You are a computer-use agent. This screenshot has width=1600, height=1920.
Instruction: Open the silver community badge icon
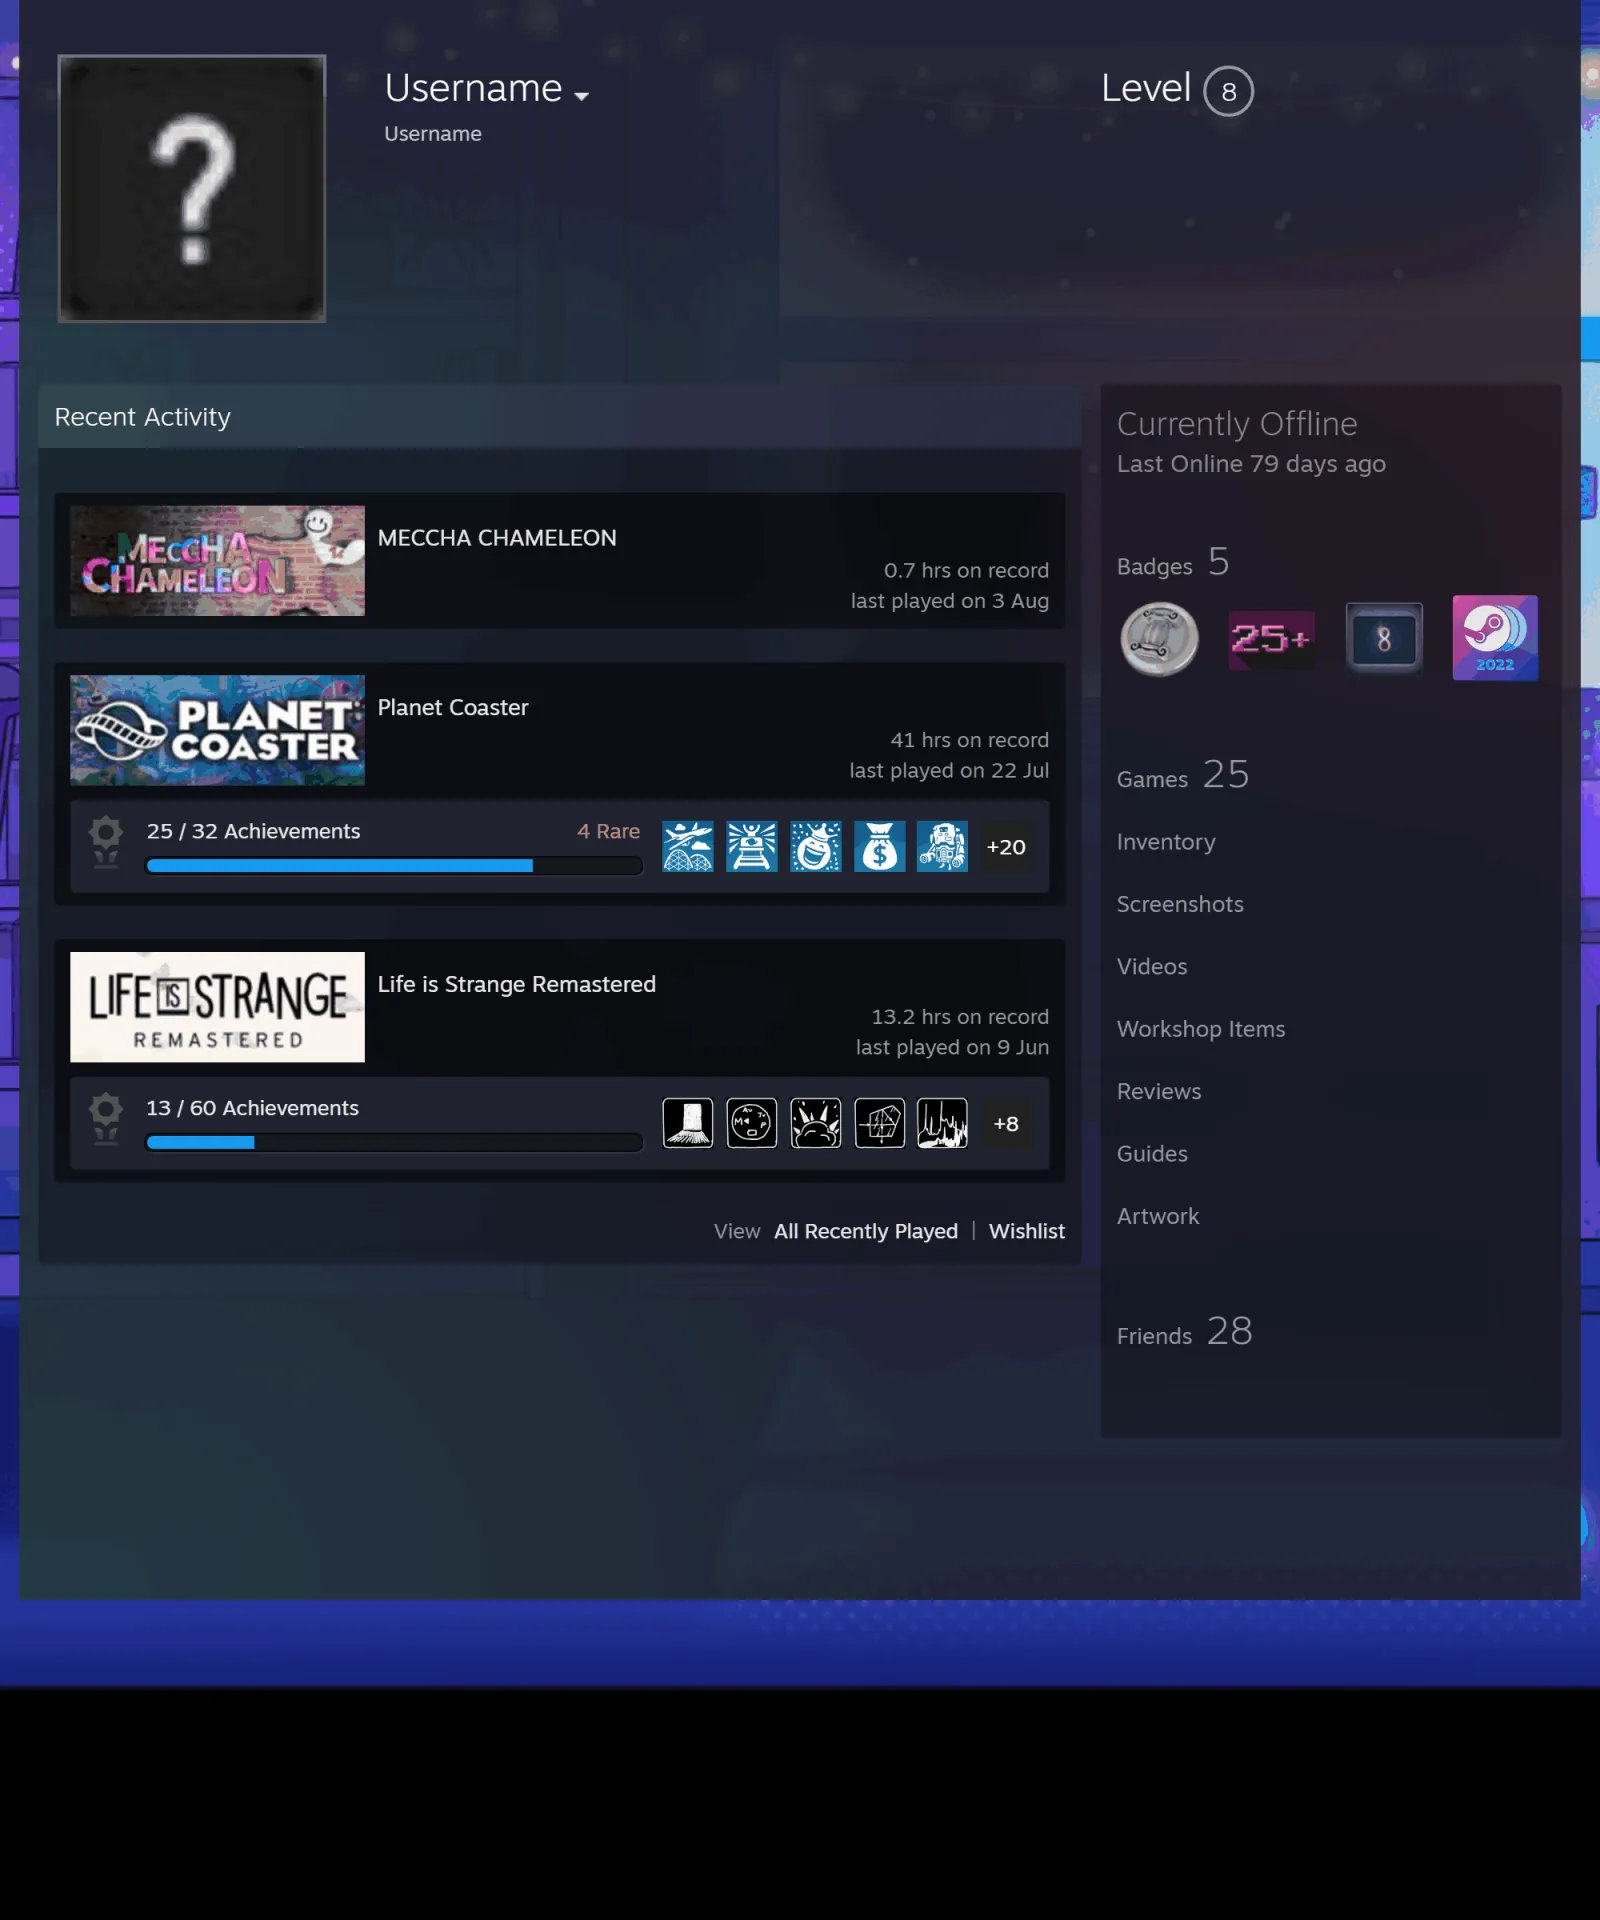click(x=1160, y=639)
